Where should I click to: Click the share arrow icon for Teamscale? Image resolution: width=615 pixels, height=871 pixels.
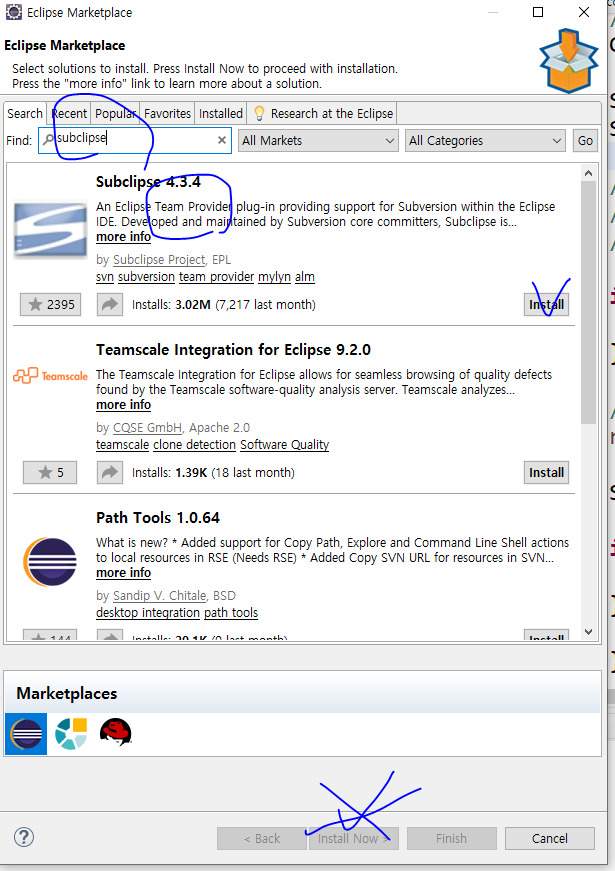tap(109, 473)
